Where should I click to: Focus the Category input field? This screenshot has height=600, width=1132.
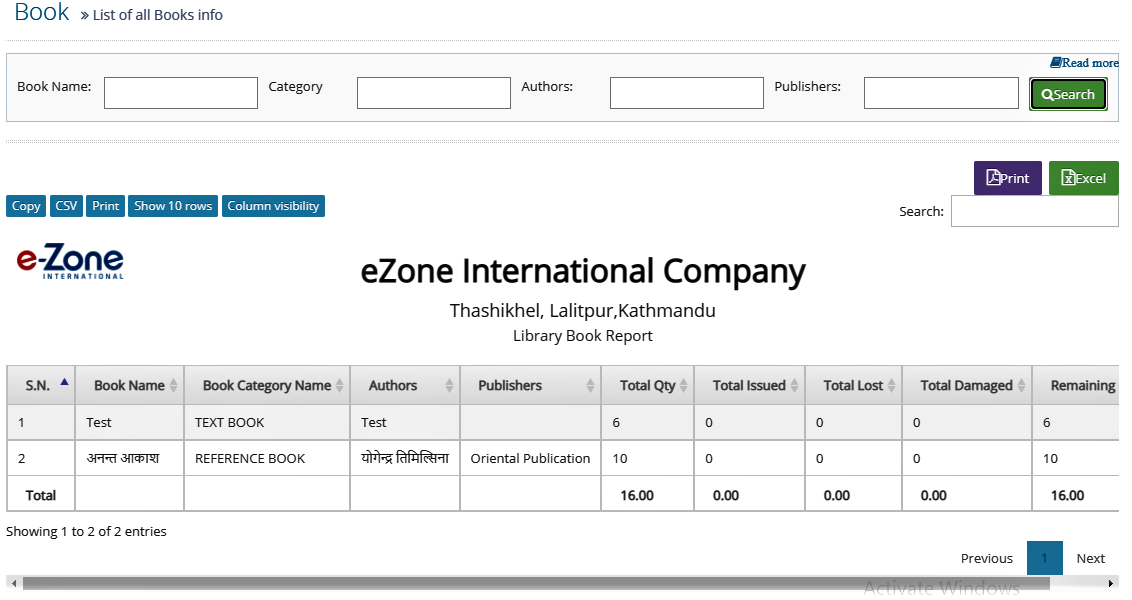(x=434, y=93)
